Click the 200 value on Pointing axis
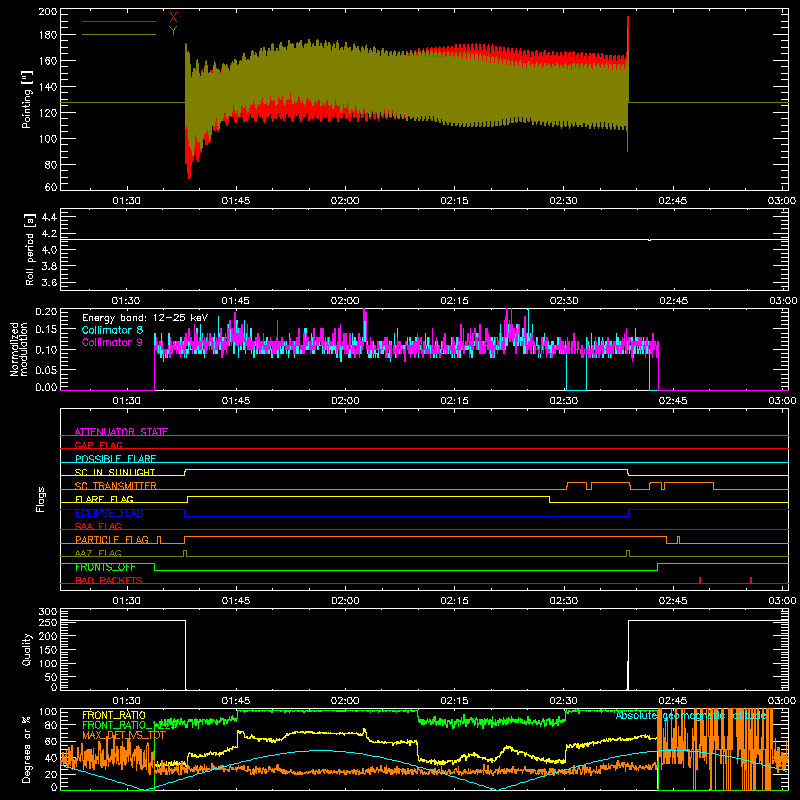Screen dimensions: 800x800 pos(47,12)
